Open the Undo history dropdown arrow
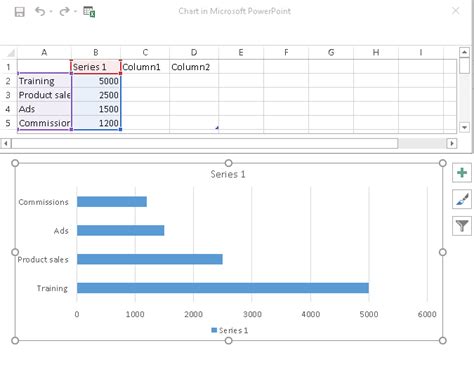This screenshot has width=474, height=369. 51,12
